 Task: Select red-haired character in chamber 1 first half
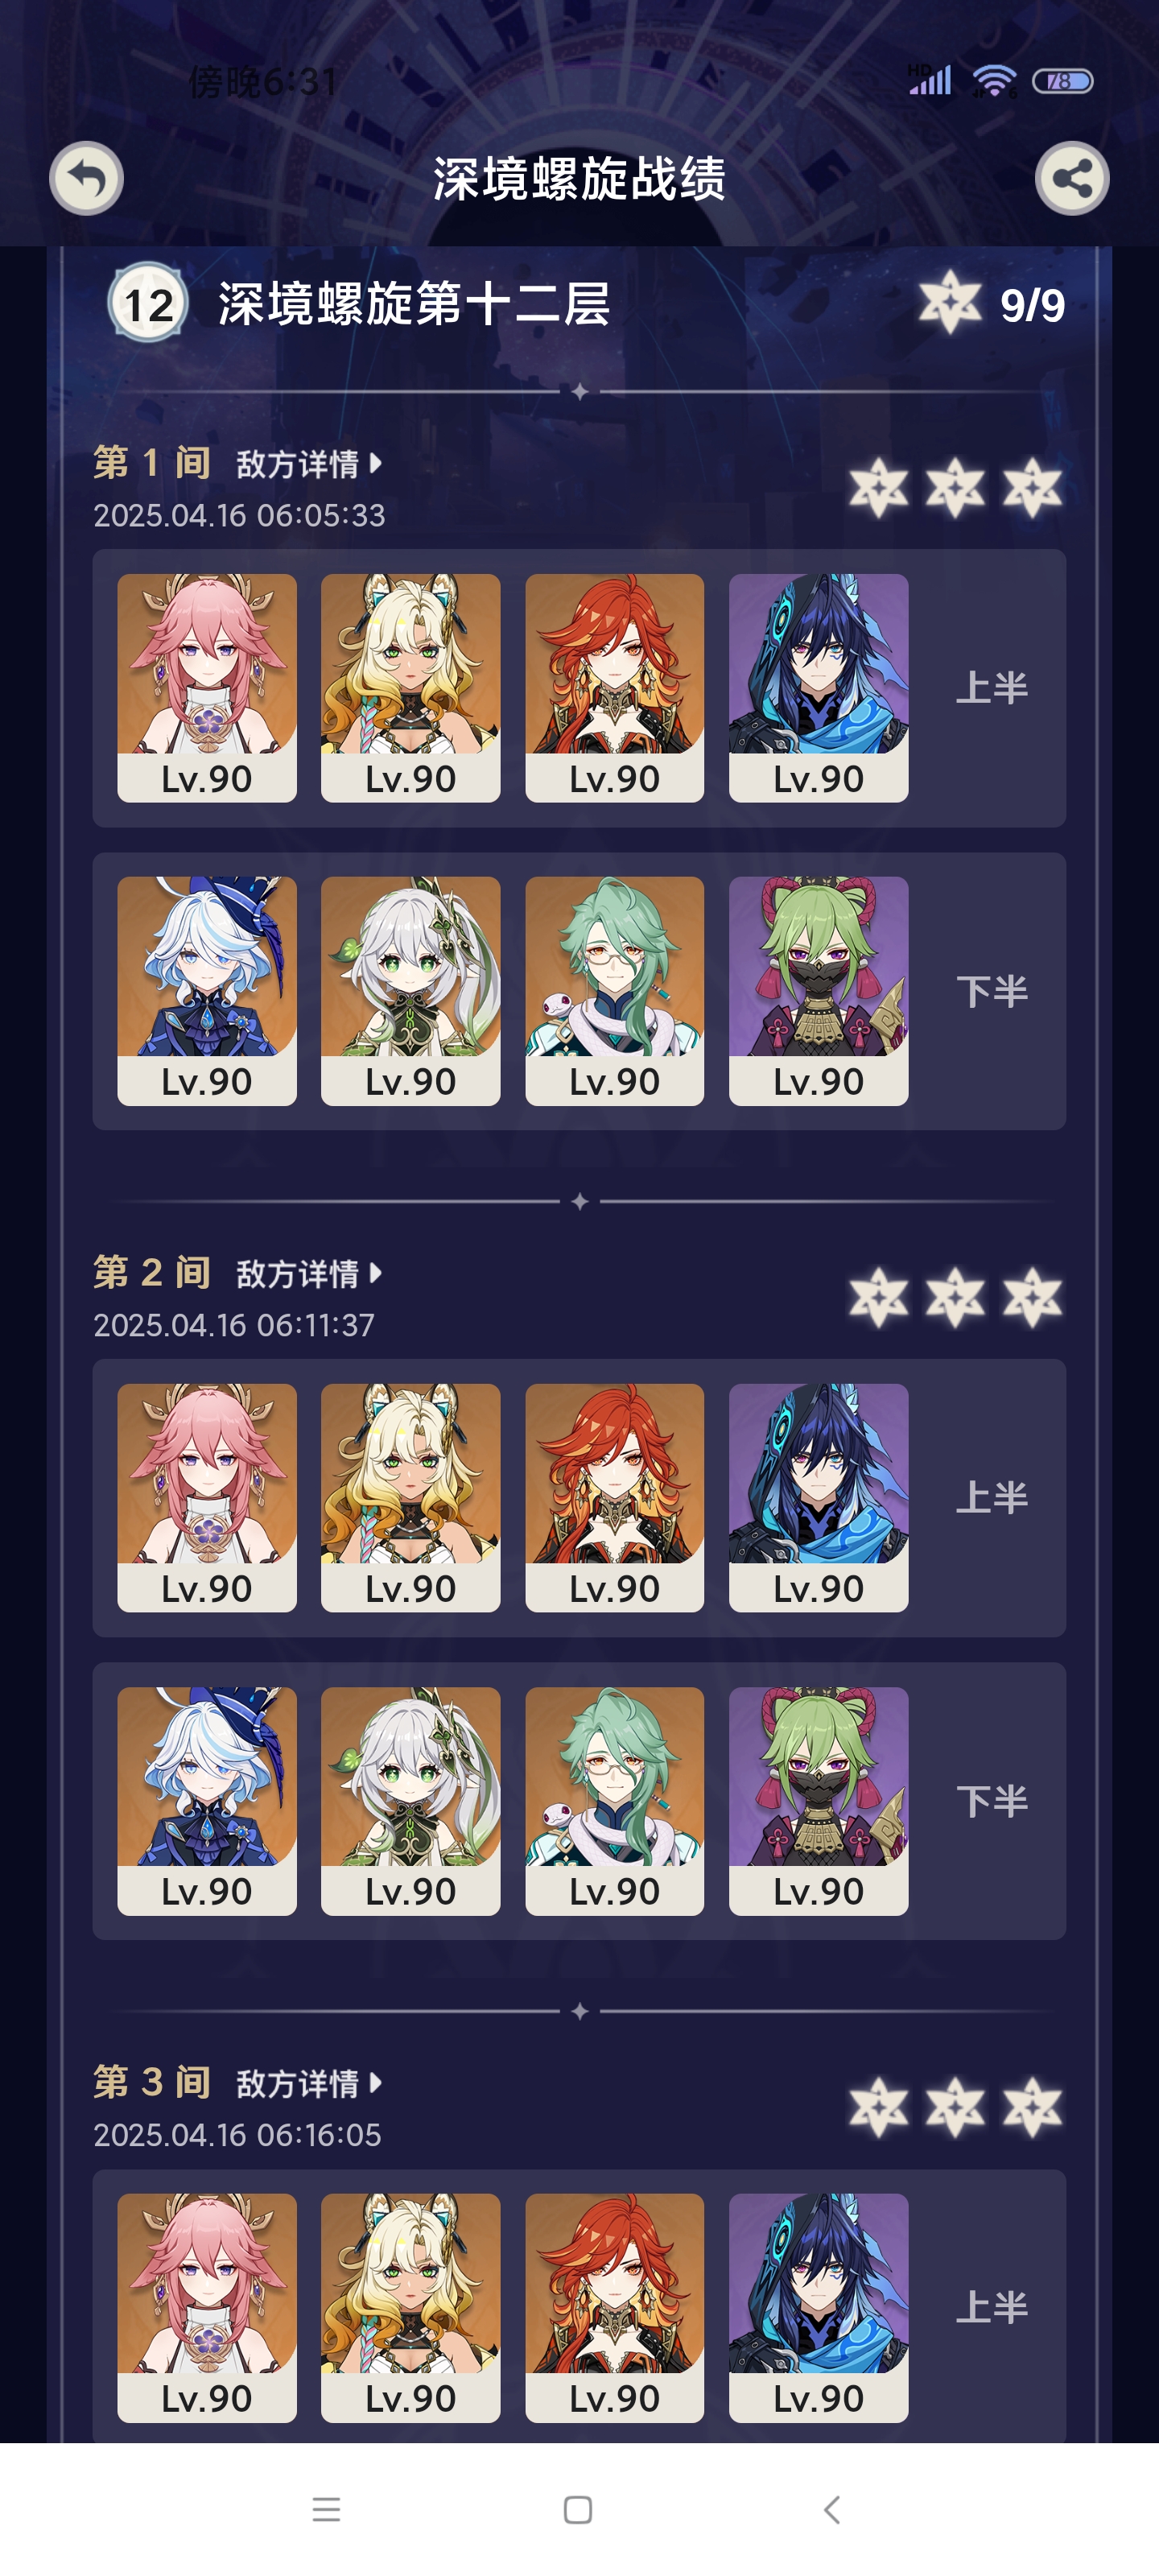point(615,688)
